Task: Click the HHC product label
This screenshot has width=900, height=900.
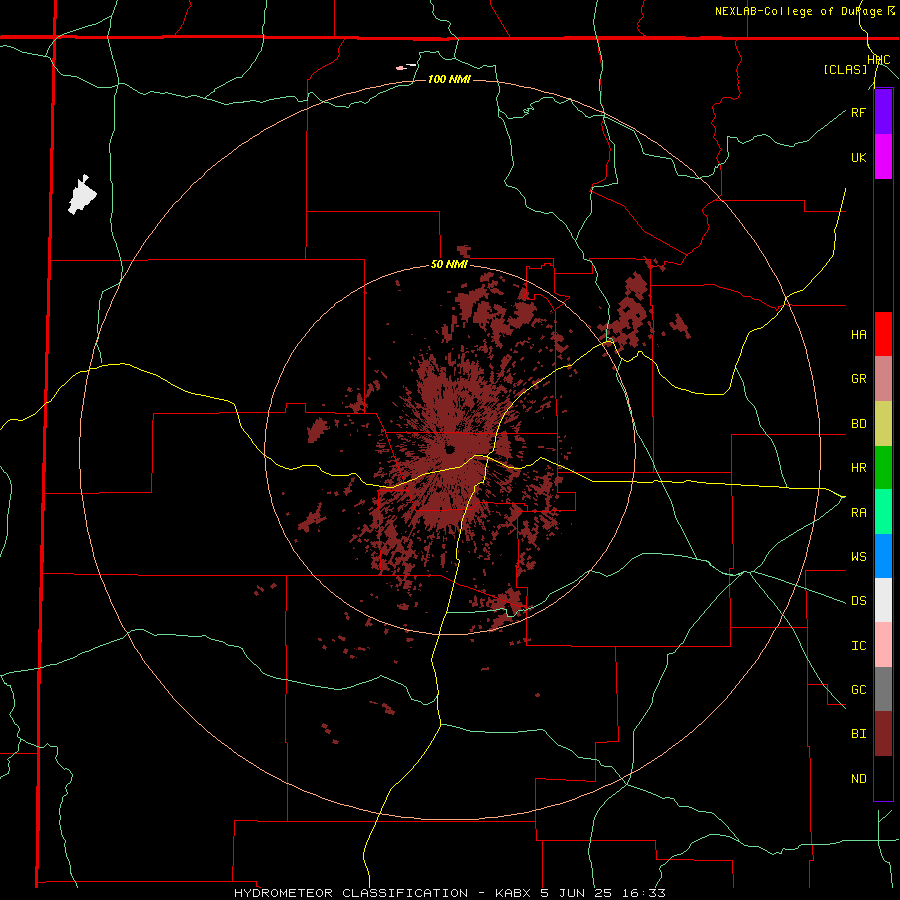Action: click(x=878, y=60)
